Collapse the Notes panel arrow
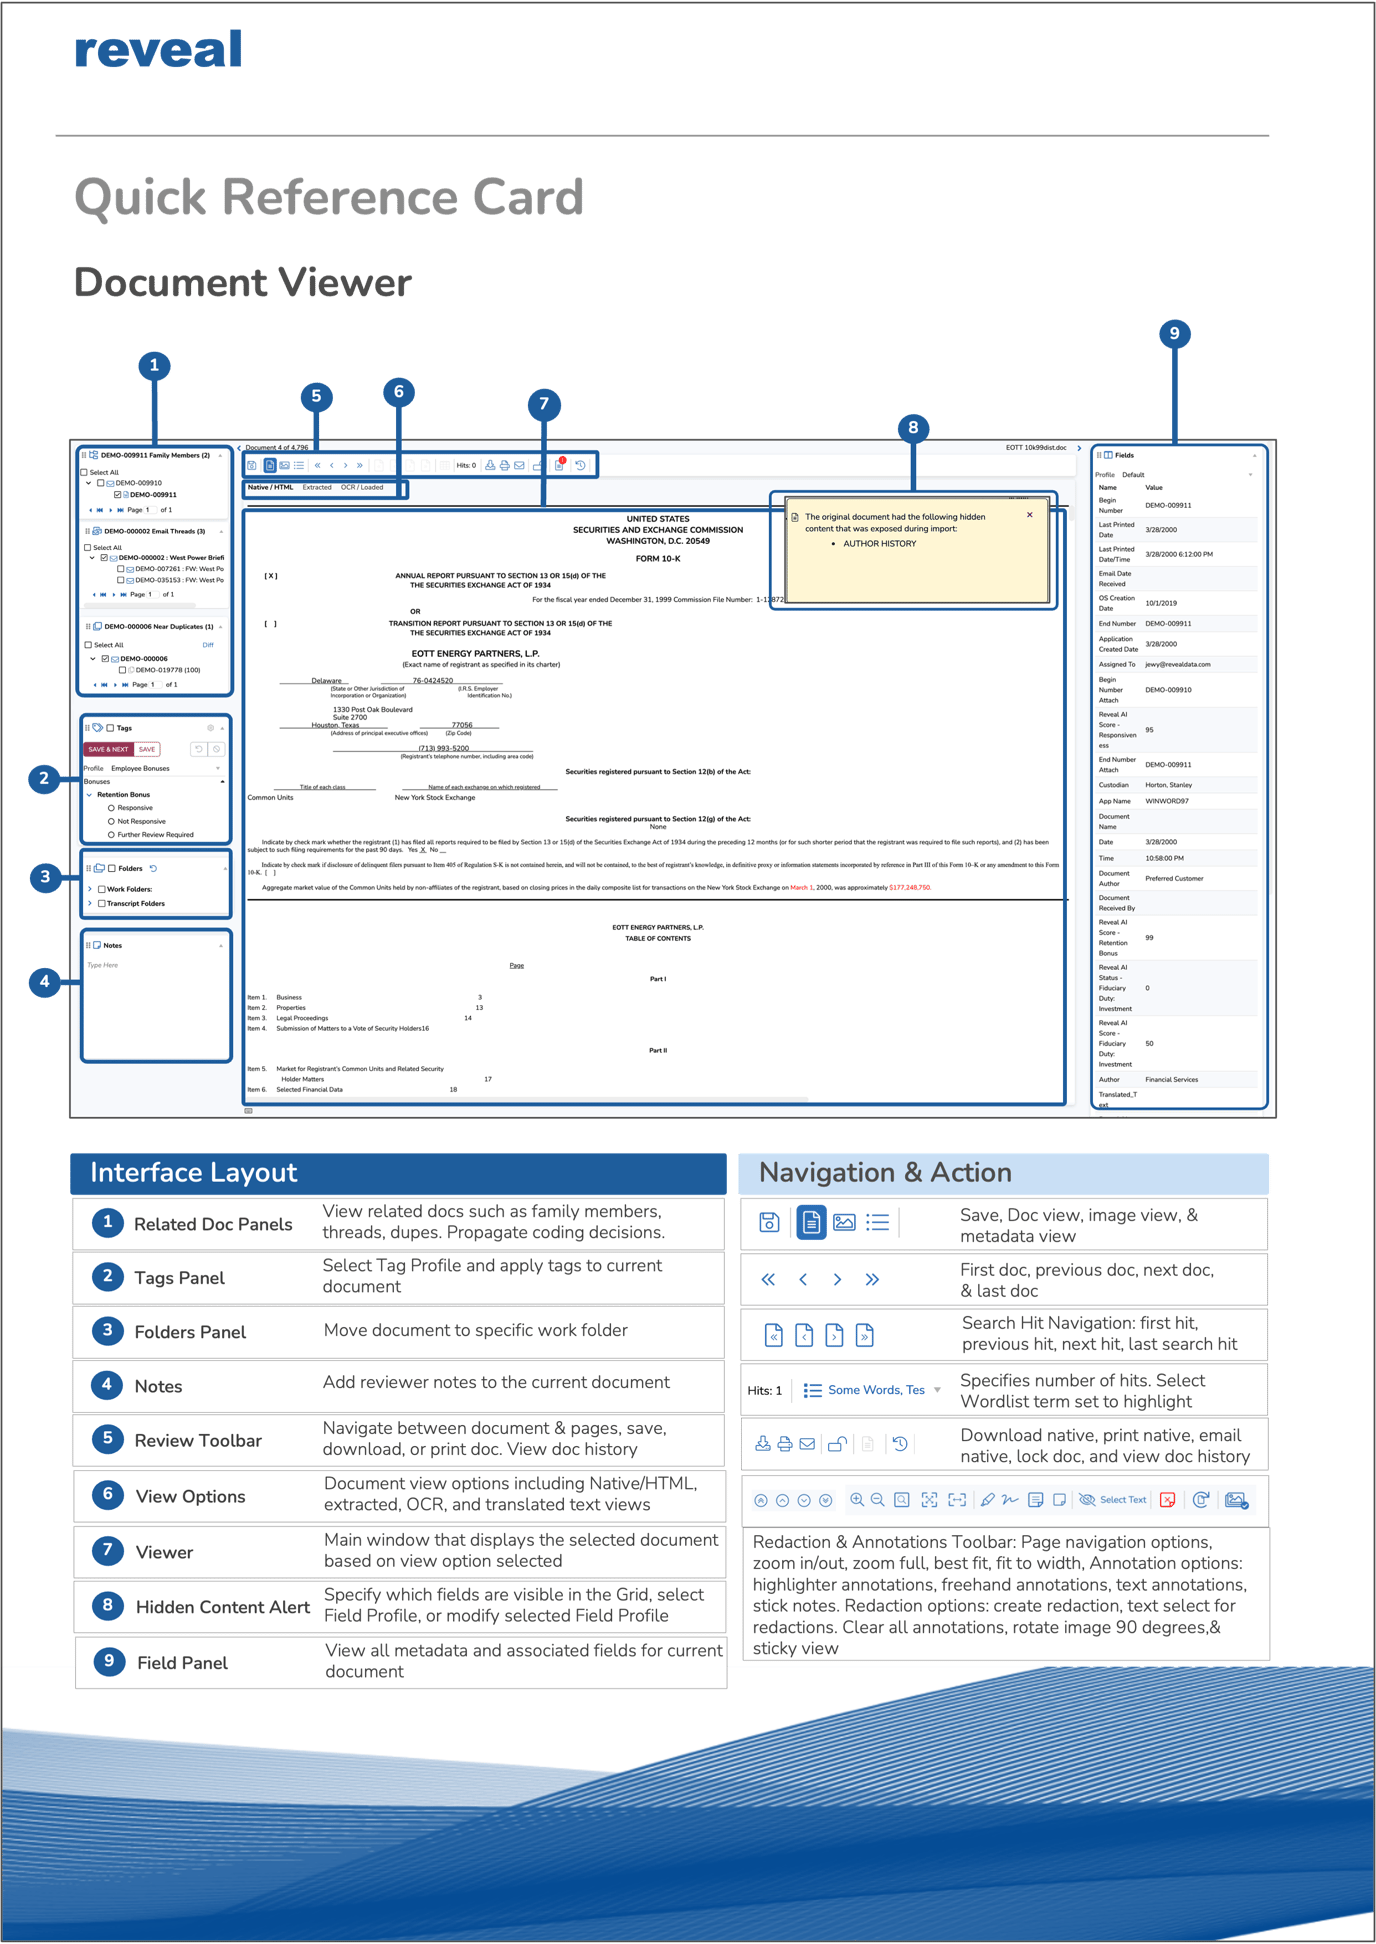The height and width of the screenshot is (1944, 1376). tap(221, 946)
